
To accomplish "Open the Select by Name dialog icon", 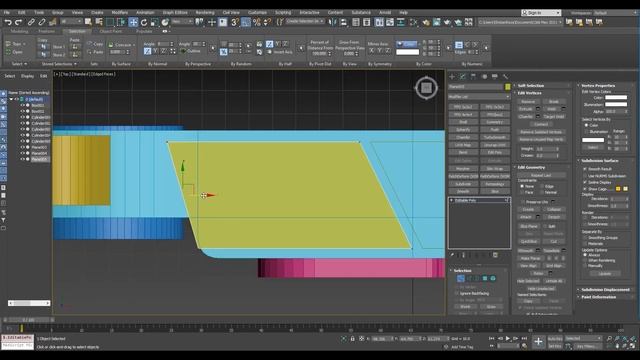I will click(x=99, y=22).
